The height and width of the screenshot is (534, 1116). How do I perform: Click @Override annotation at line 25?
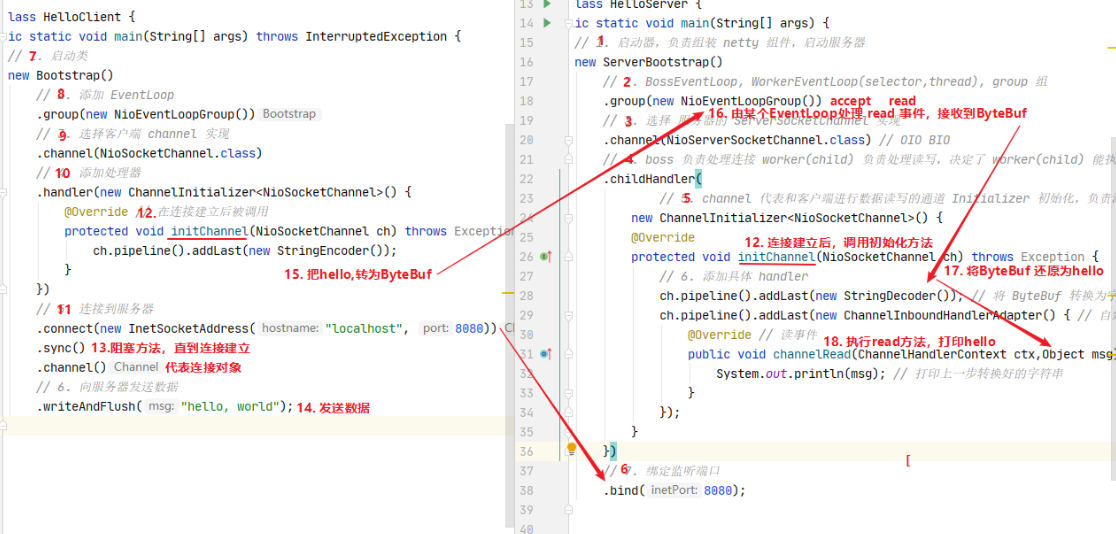(x=663, y=236)
